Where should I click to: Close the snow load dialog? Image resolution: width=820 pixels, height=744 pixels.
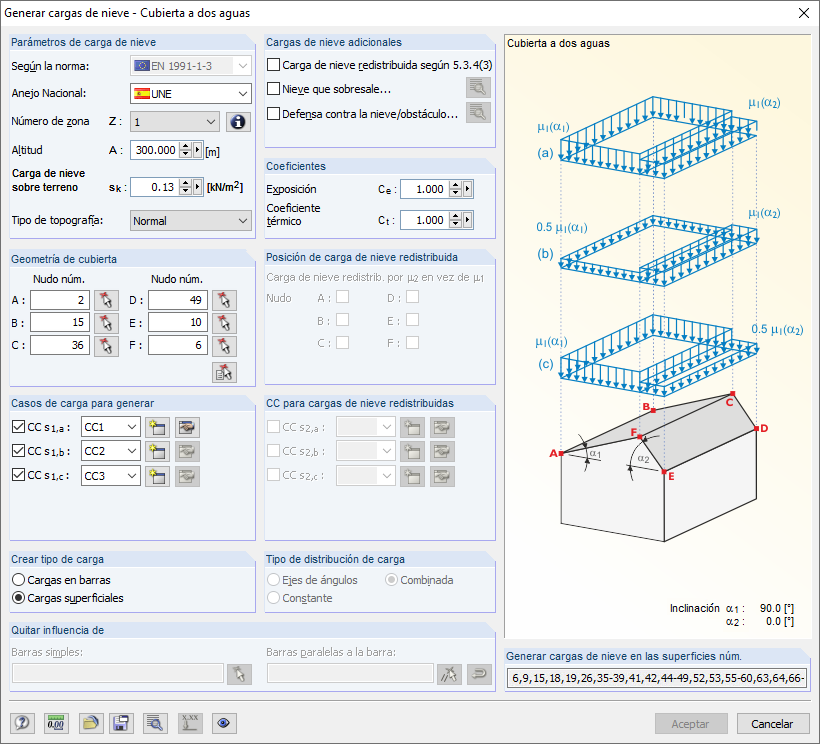point(804,13)
